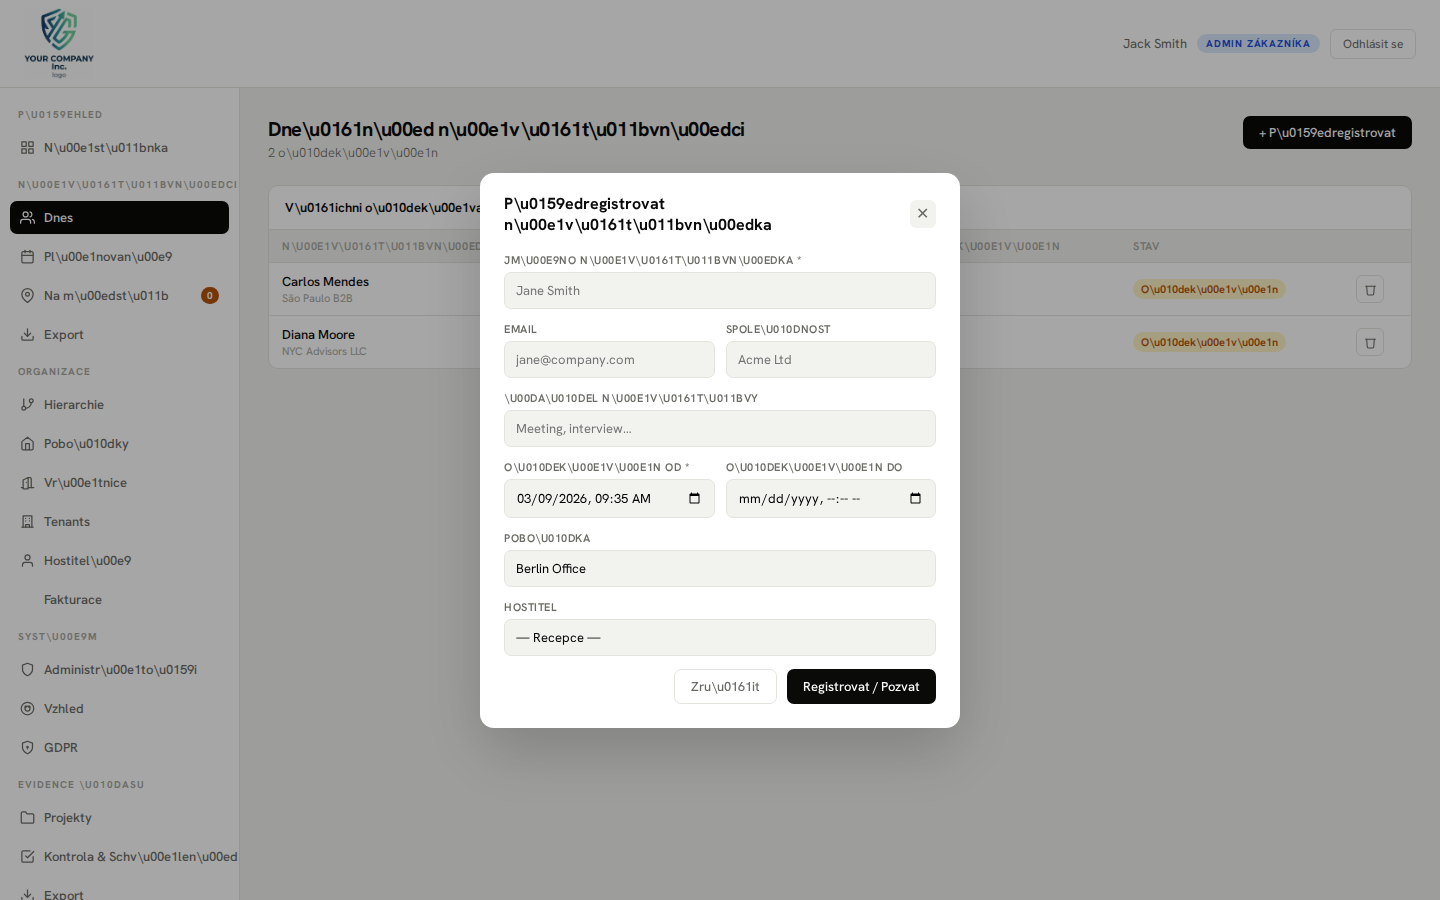Image resolution: width=1440 pixels, height=900 pixels.
Task: Open the calendar picker for Očekáván do field
Action: coord(915,498)
